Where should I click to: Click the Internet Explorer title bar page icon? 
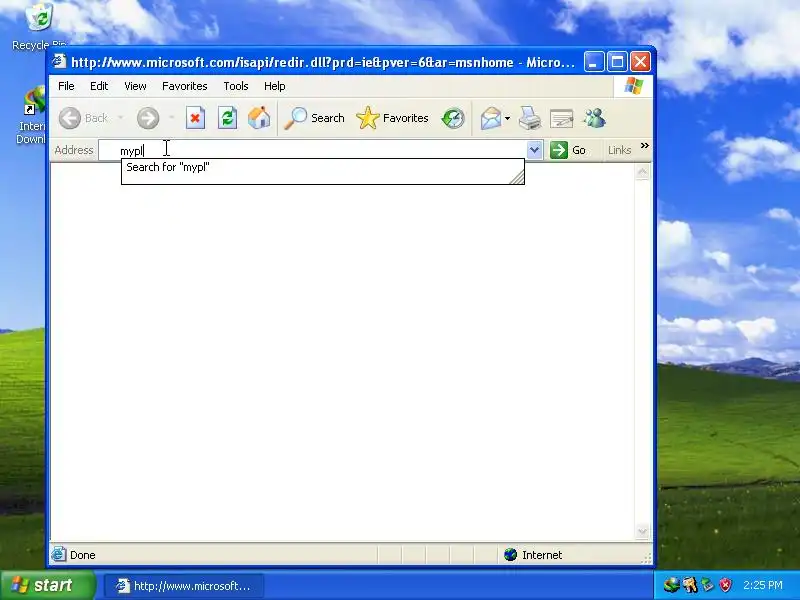[x=59, y=61]
